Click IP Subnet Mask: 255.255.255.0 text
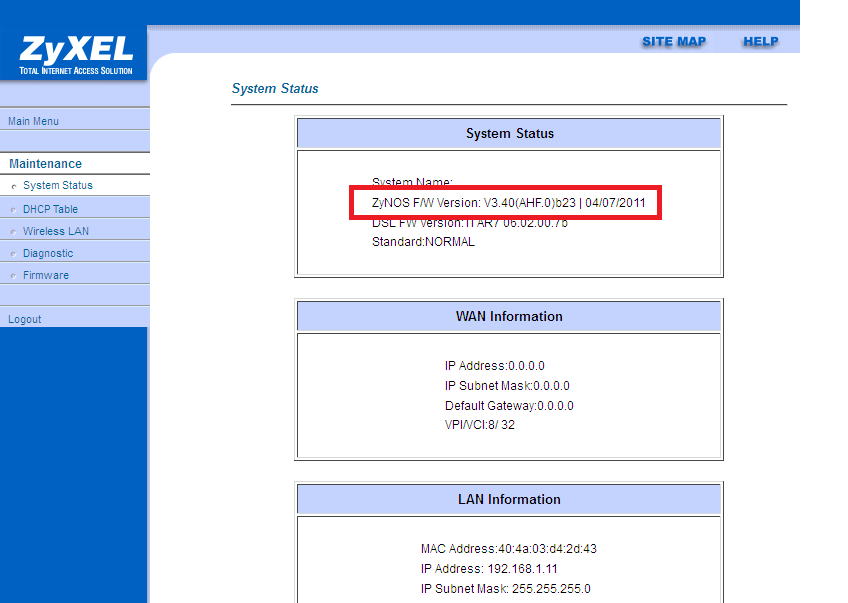Screen dimensions: 848x603 pos(505,588)
